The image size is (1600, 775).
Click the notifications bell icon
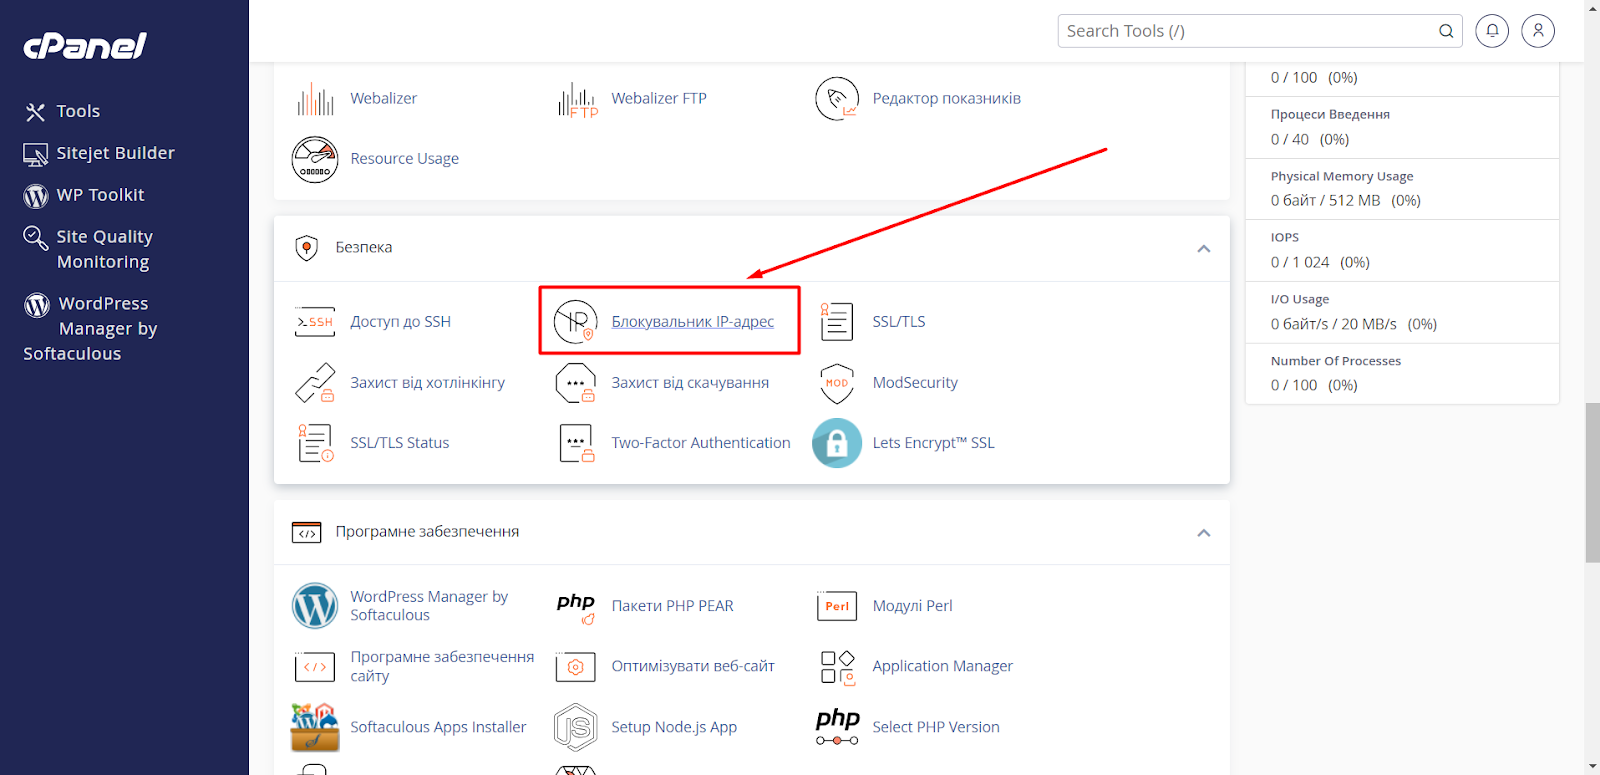tap(1492, 31)
